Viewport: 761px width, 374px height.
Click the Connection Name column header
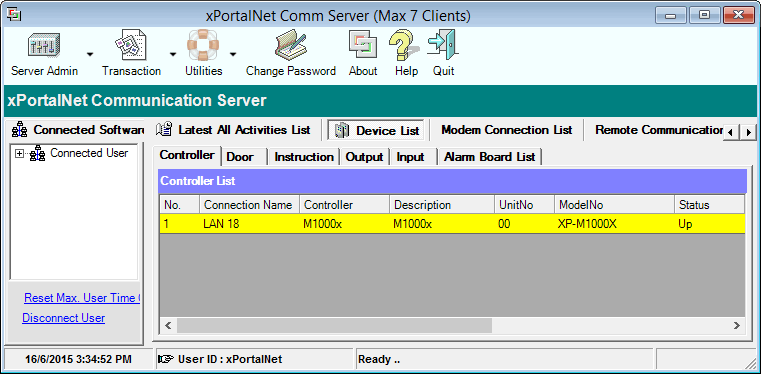pyautogui.click(x=249, y=205)
